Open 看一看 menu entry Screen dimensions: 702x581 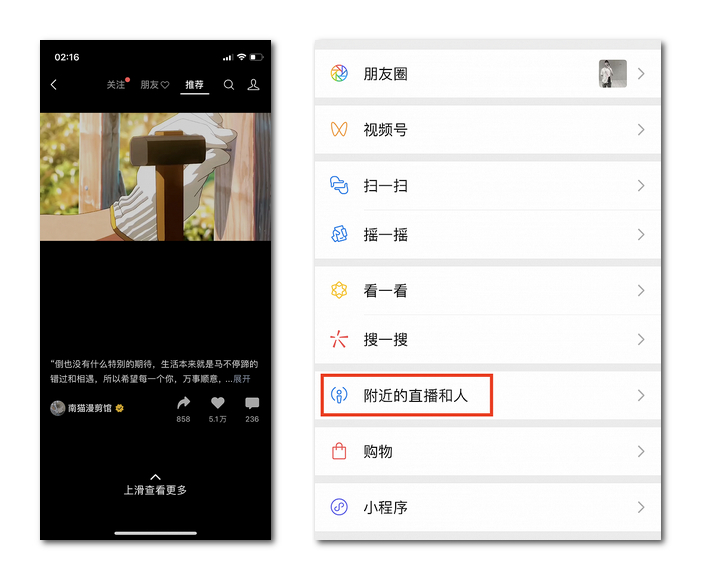click(488, 290)
